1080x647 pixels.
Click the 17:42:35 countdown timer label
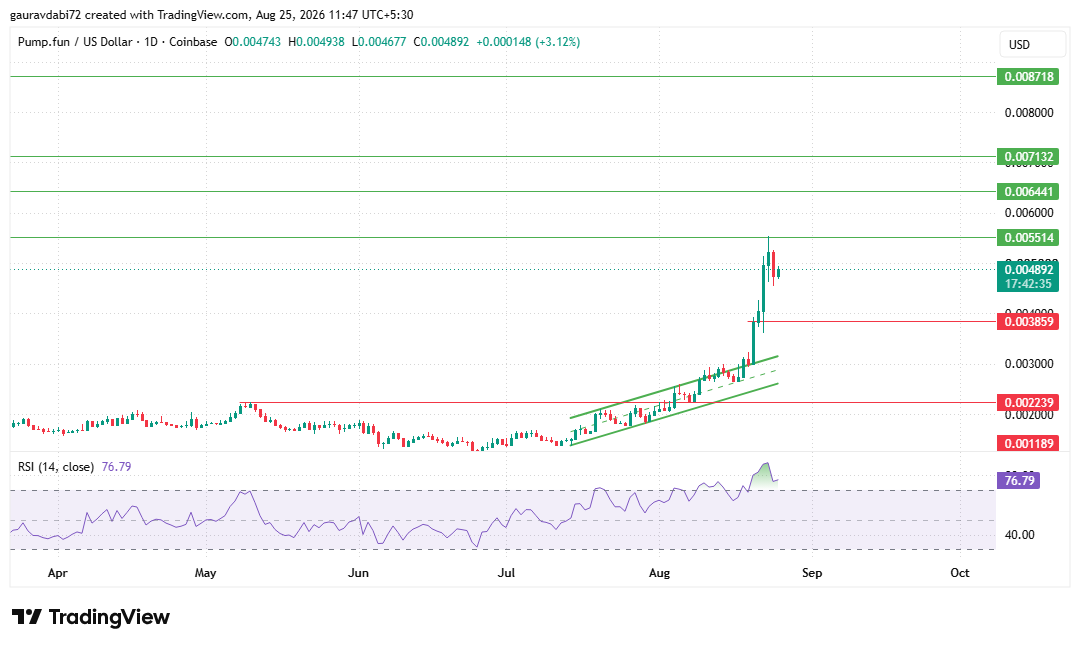pyautogui.click(x=1028, y=284)
